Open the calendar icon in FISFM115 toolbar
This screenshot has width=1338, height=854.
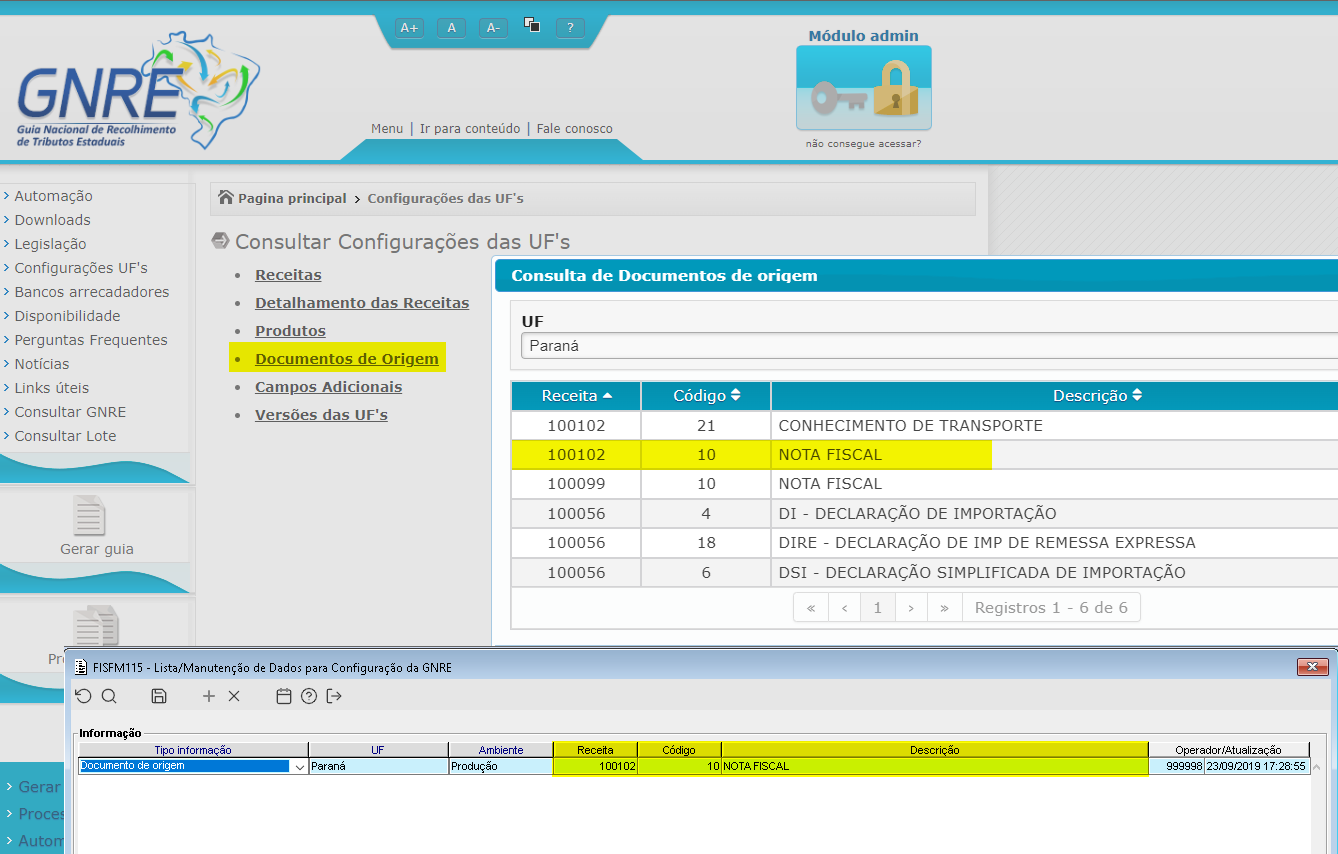(283, 696)
